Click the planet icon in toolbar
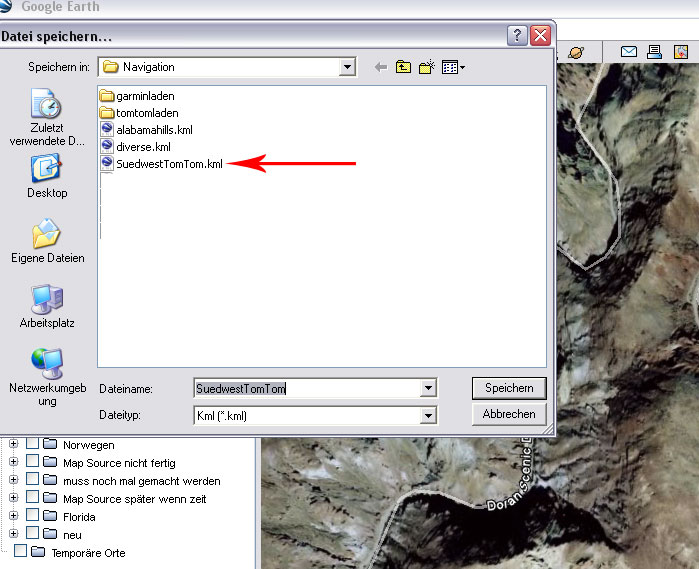The image size is (699, 569). coord(577,52)
